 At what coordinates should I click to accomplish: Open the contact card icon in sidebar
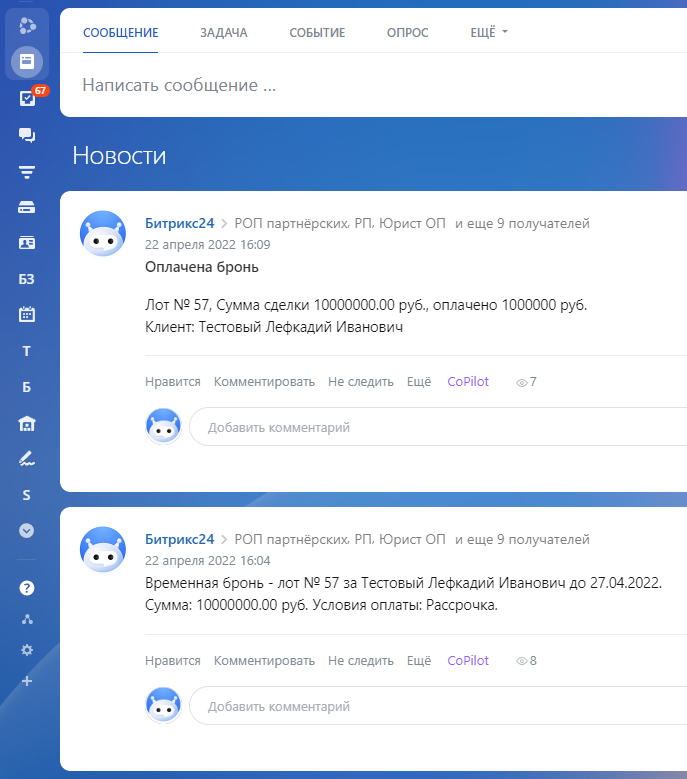pos(27,243)
